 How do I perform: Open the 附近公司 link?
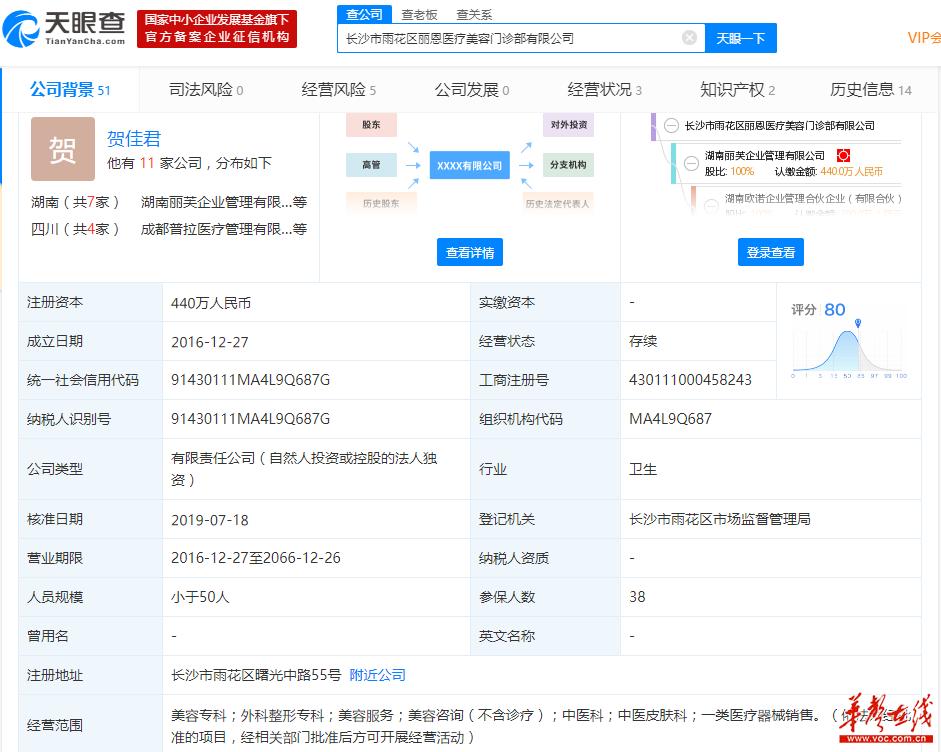pyautogui.click(x=377, y=675)
